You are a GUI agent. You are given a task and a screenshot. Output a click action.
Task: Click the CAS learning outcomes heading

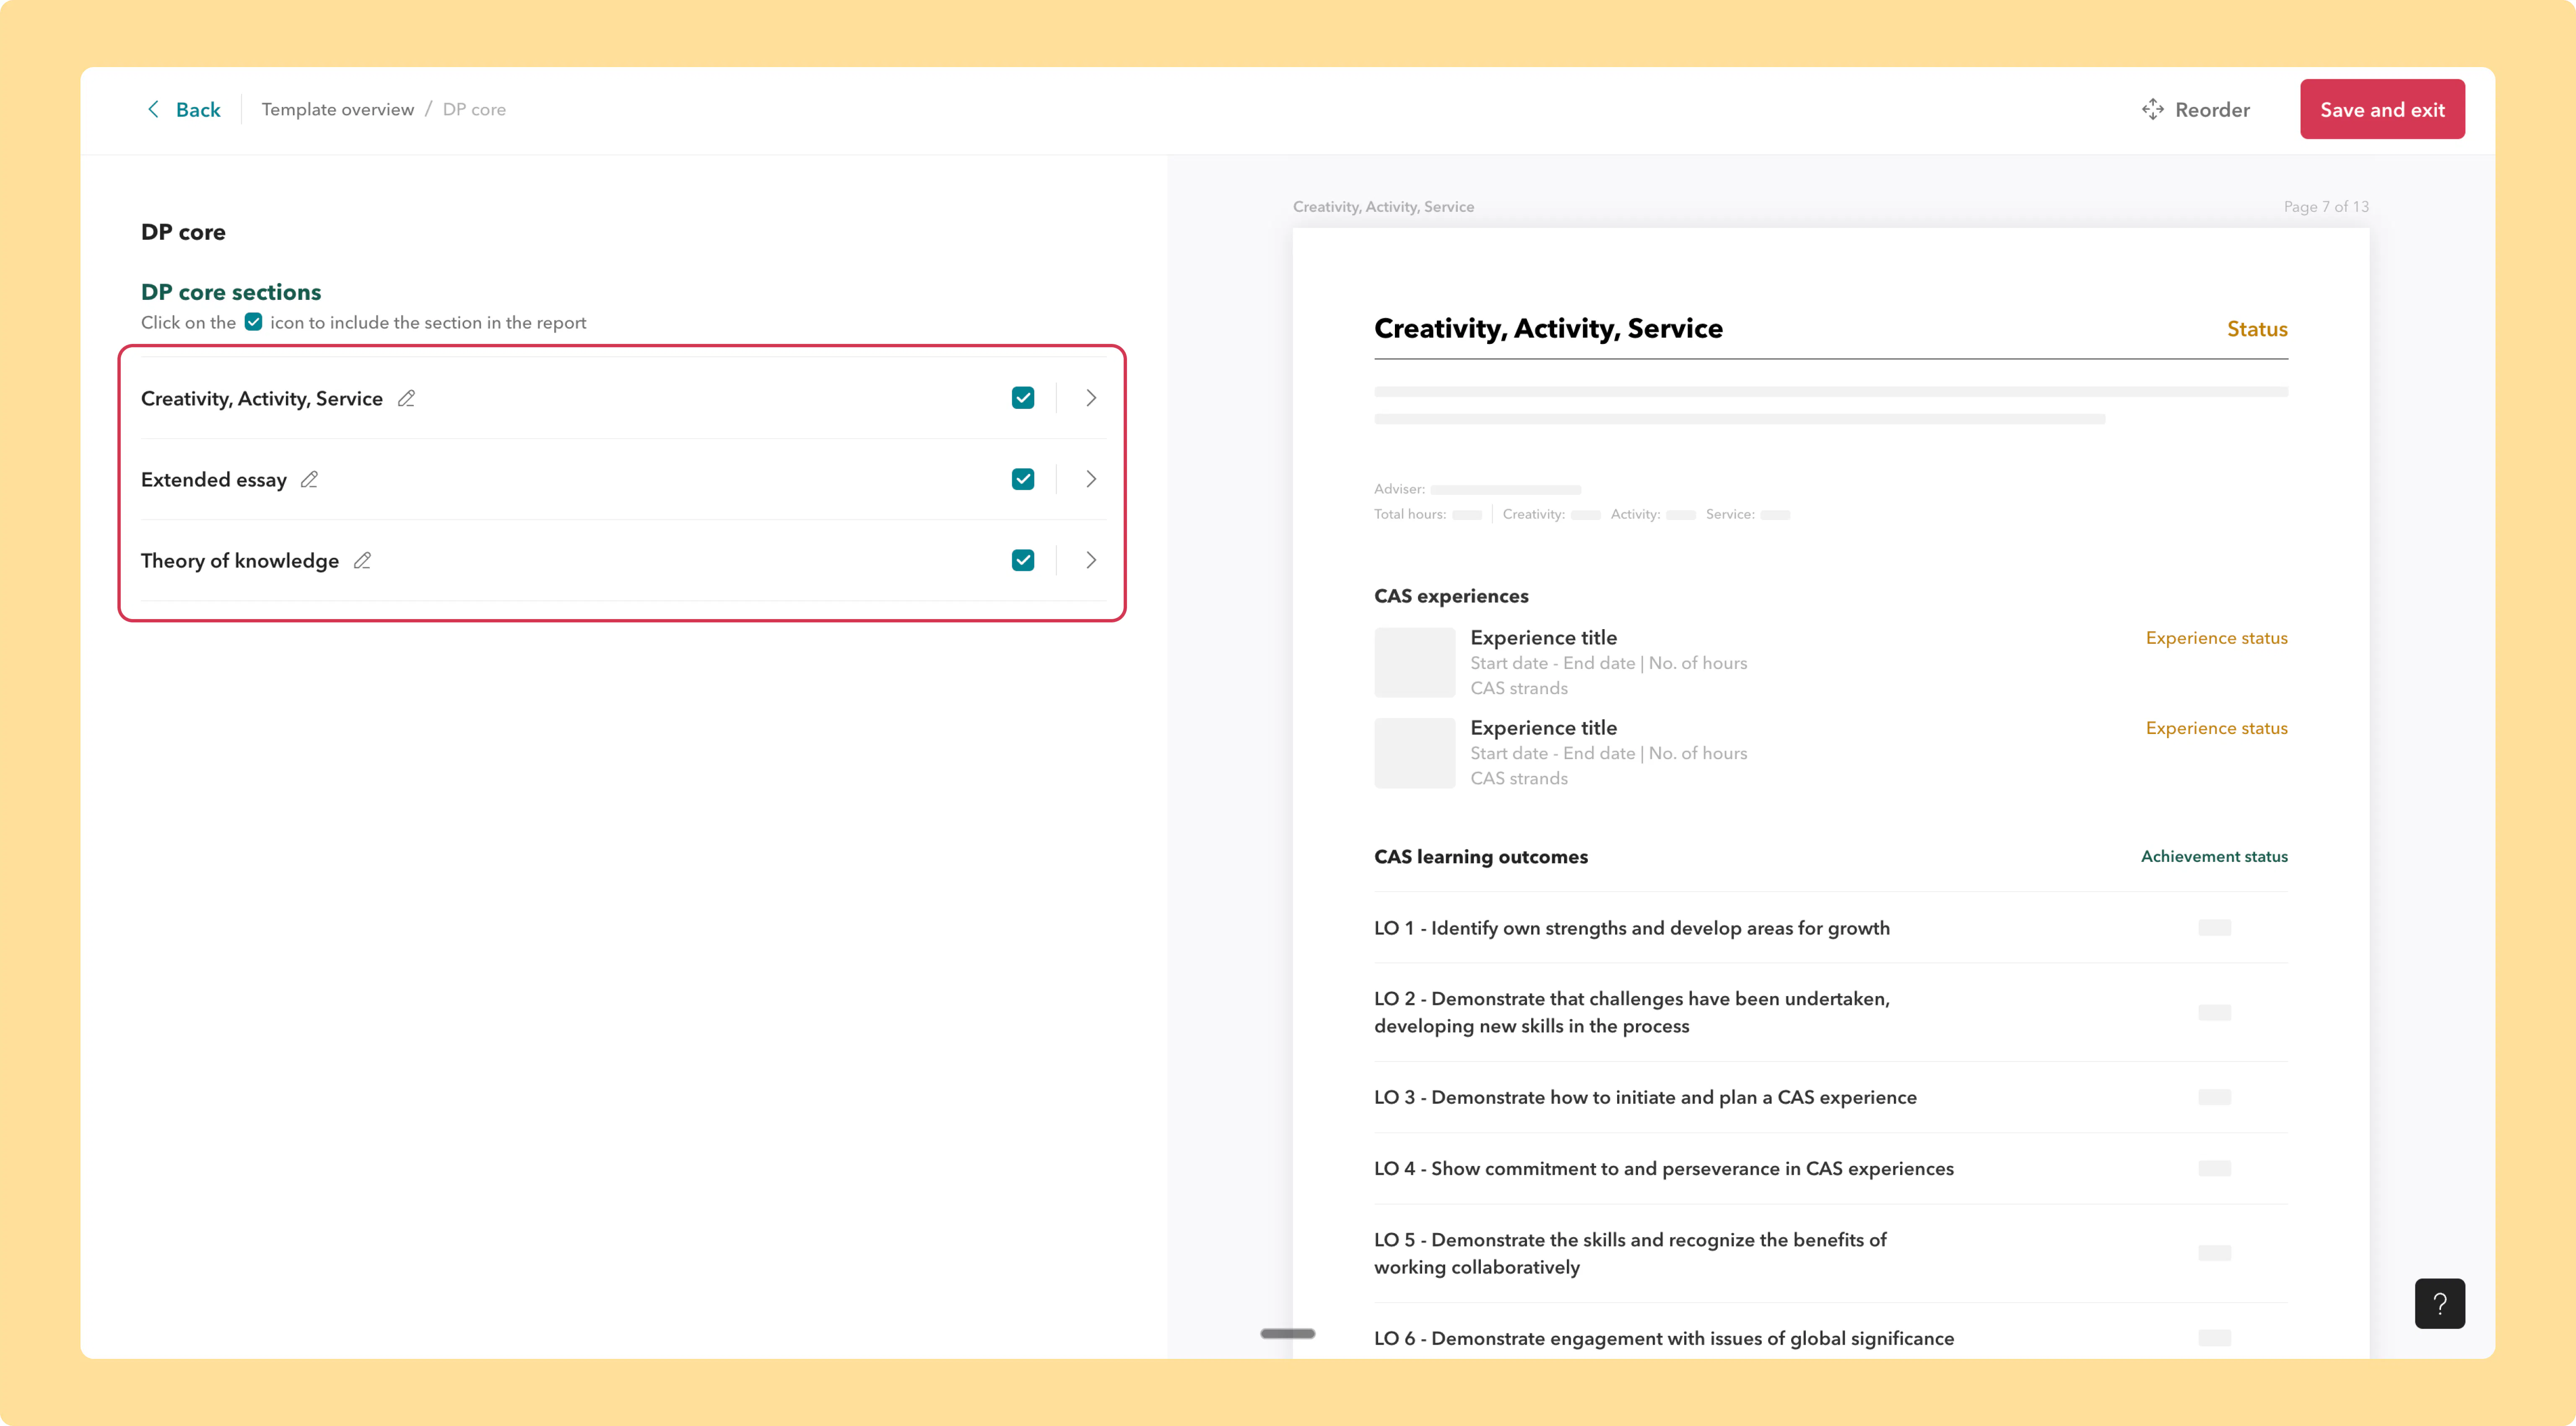(x=1481, y=857)
